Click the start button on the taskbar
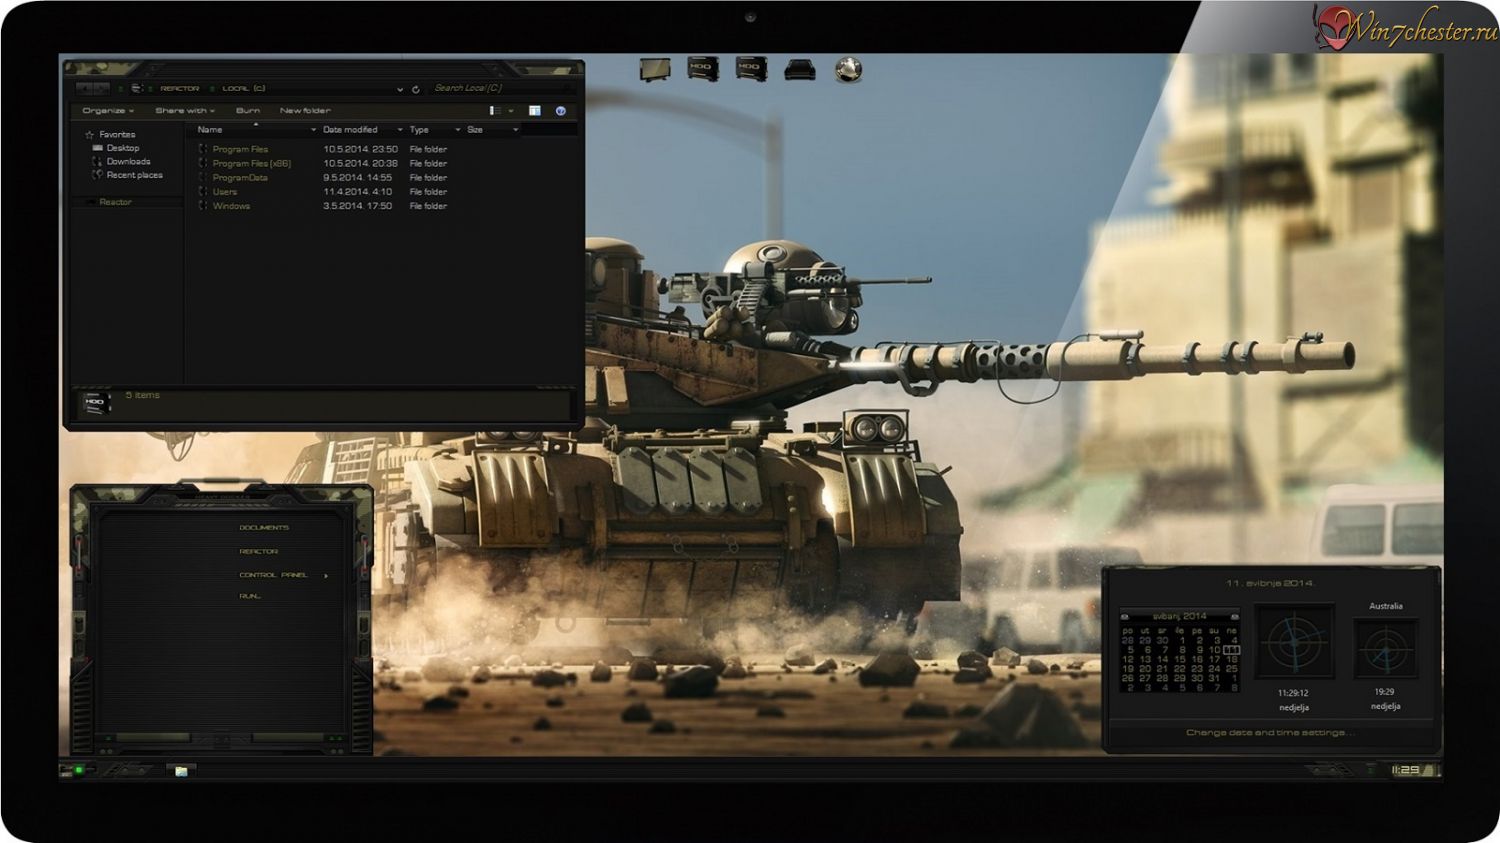The height and width of the screenshot is (843, 1500). point(78,770)
